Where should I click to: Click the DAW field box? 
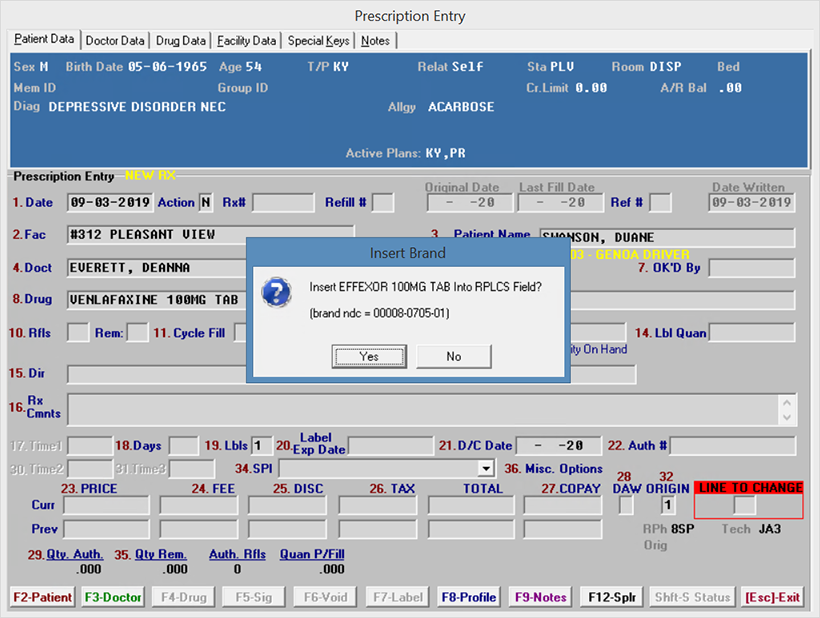click(x=626, y=506)
